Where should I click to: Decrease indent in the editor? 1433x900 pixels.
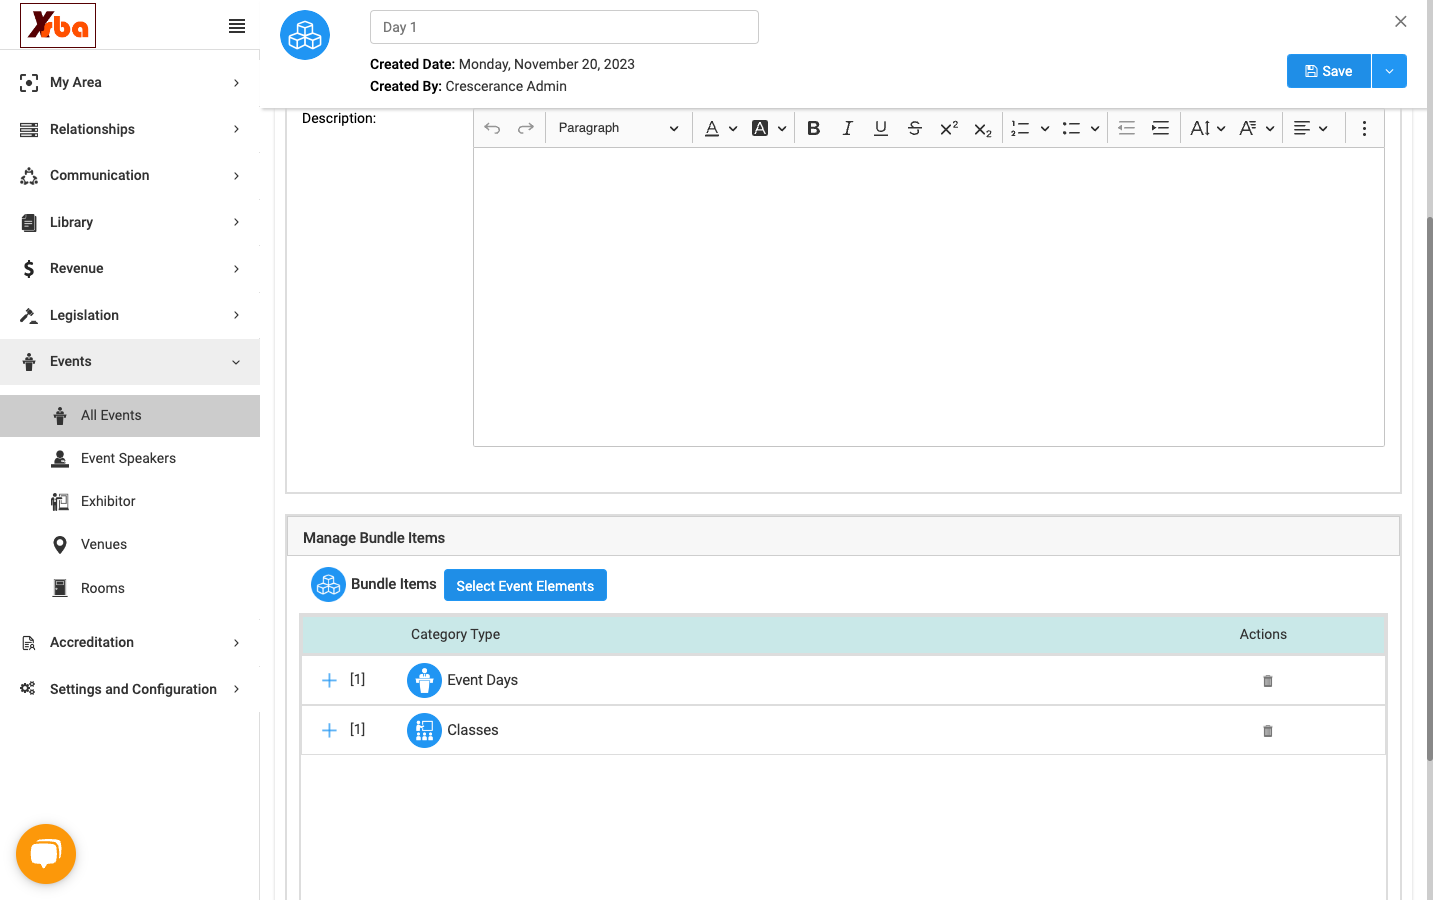(x=1127, y=128)
